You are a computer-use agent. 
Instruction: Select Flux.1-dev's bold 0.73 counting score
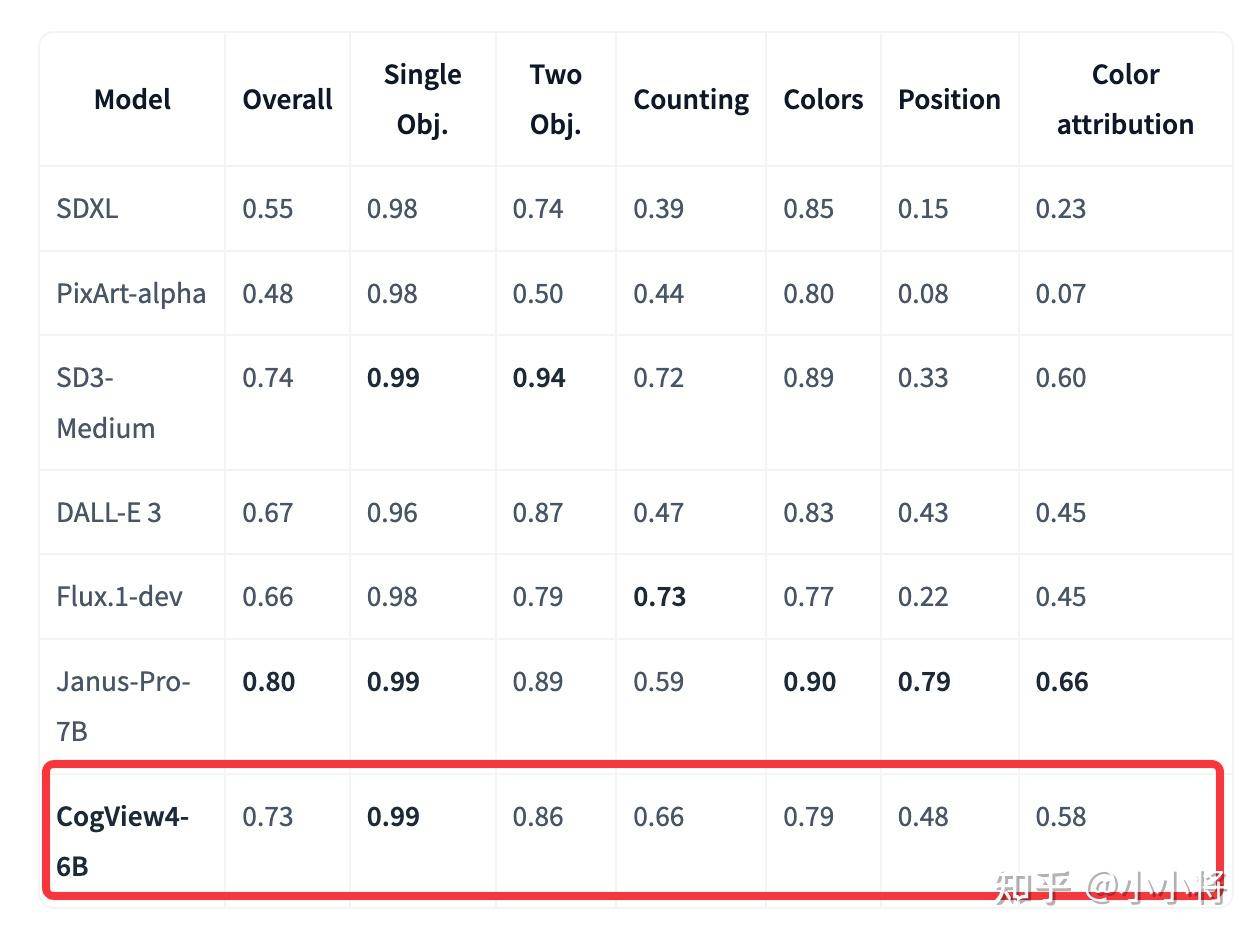(x=659, y=596)
